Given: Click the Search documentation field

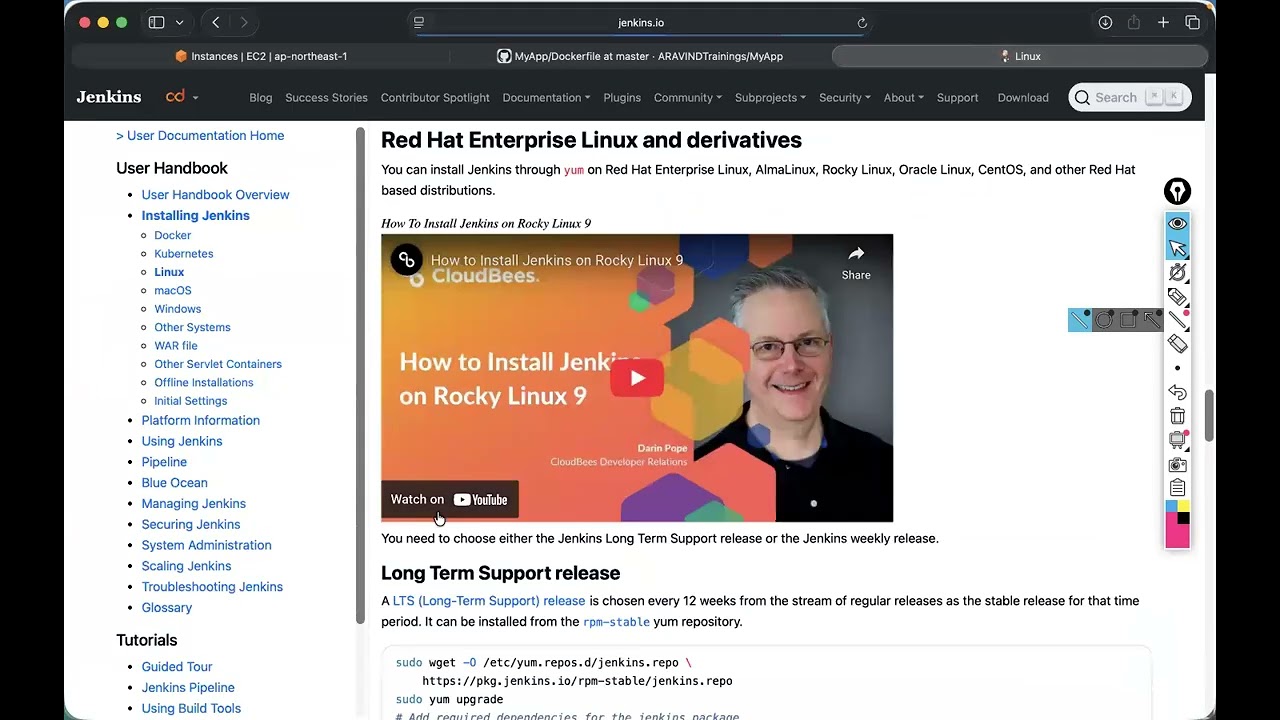Looking at the screenshot, I should 1130,97.
